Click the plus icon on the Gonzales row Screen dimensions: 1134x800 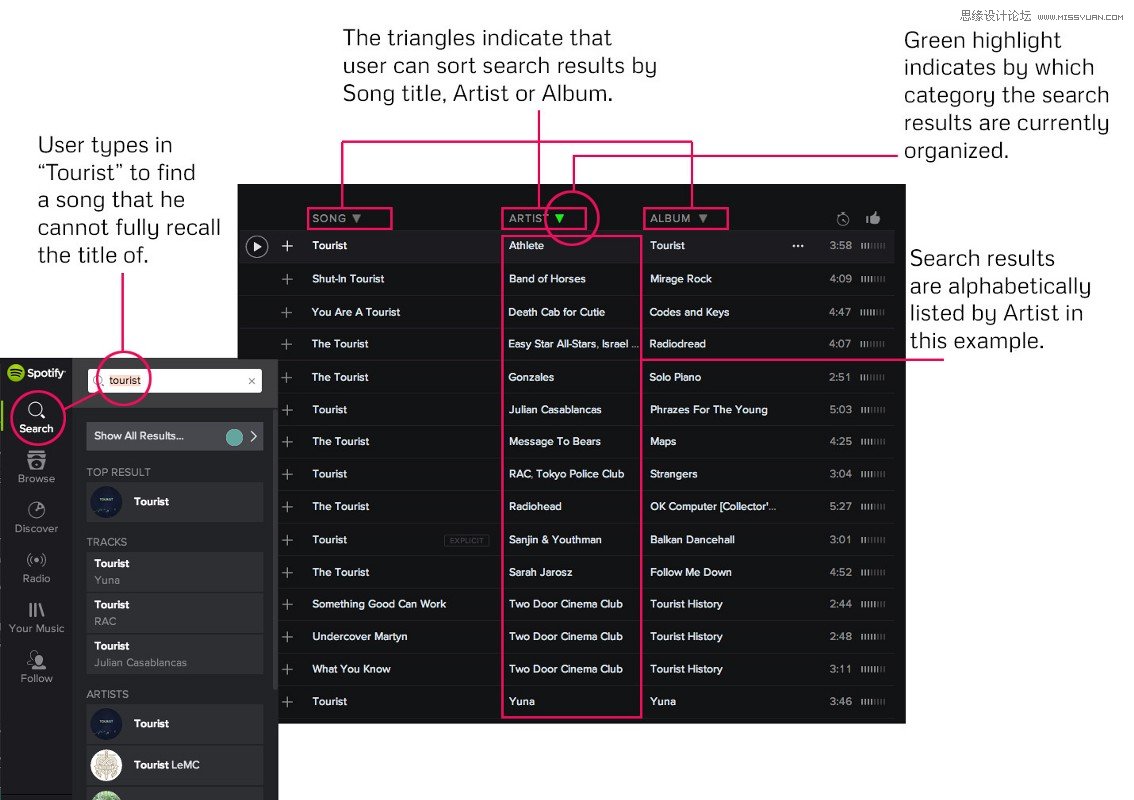[x=287, y=378]
